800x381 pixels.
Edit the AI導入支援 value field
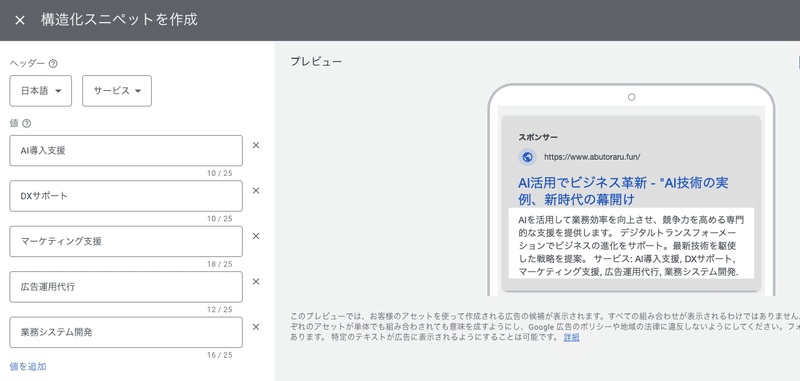pos(126,150)
